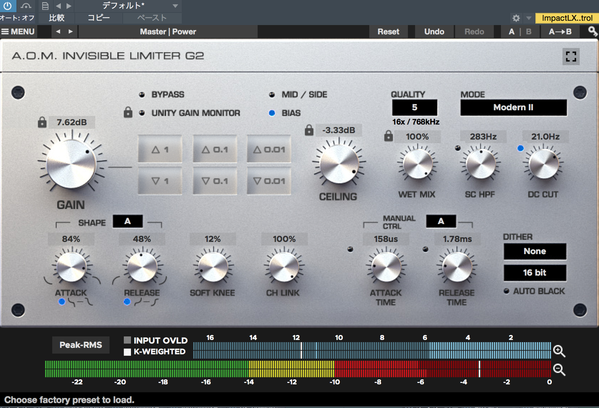Image resolution: width=599 pixels, height=408 pixels.
Task: Open the Dither type dropdown showing None
Action: [535, 251]
